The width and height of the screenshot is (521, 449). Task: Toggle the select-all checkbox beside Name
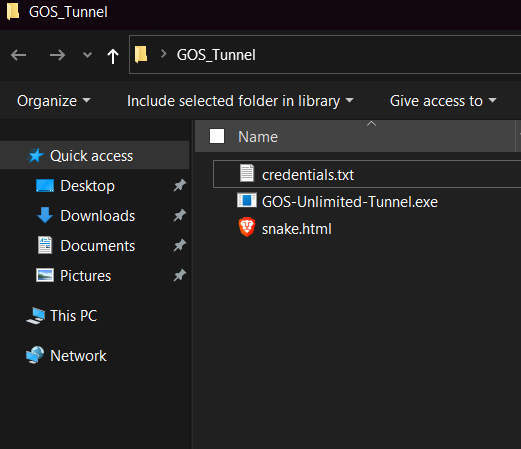tap(217, 136)
